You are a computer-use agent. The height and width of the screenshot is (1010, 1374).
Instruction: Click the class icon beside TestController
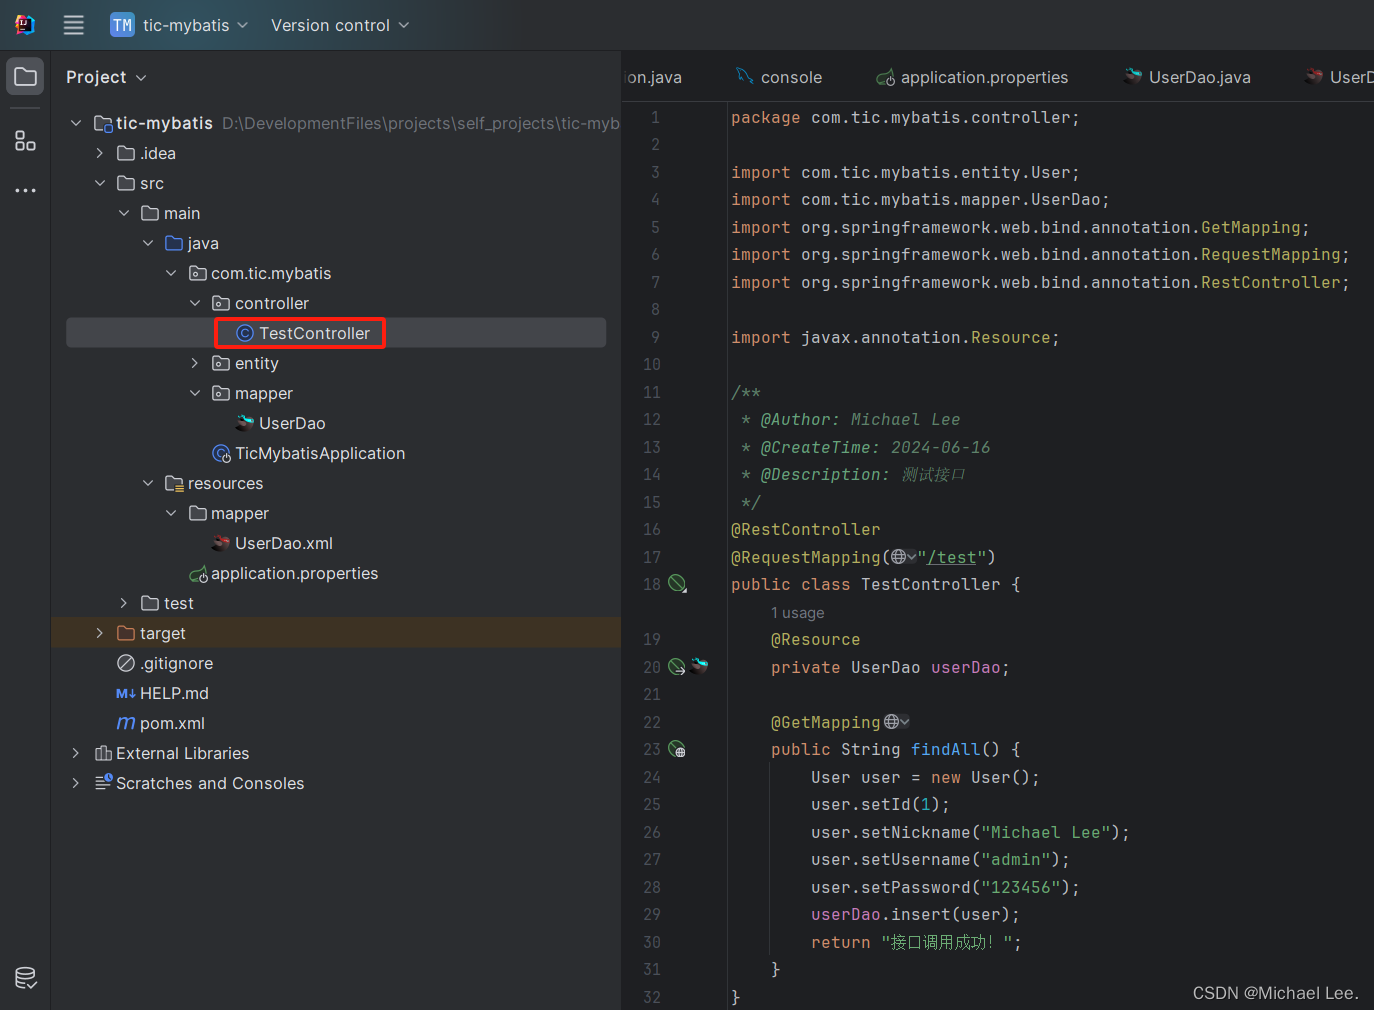click(245, 333)
